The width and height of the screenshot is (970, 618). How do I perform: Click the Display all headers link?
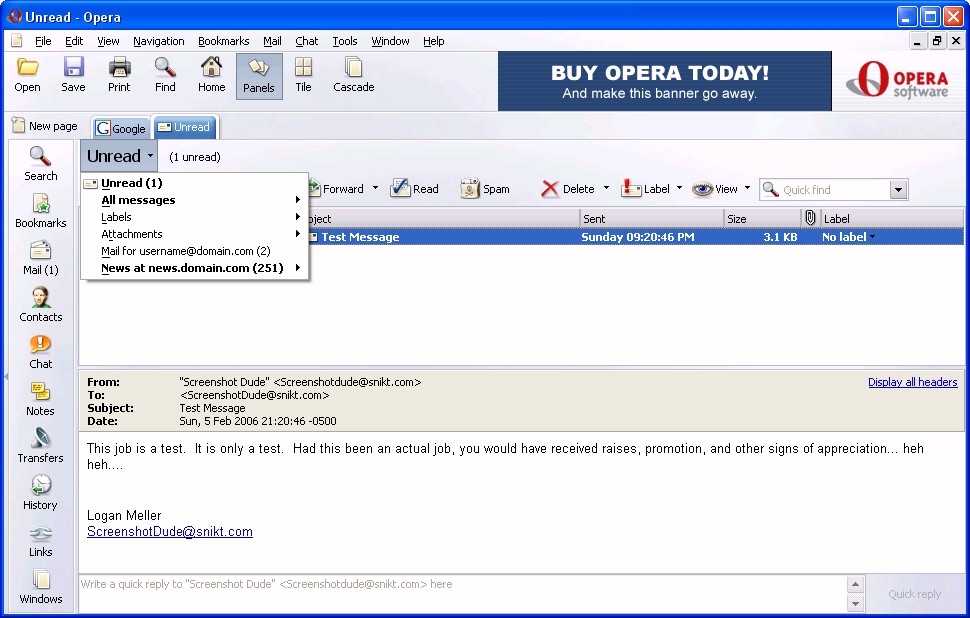pos(912,382)
